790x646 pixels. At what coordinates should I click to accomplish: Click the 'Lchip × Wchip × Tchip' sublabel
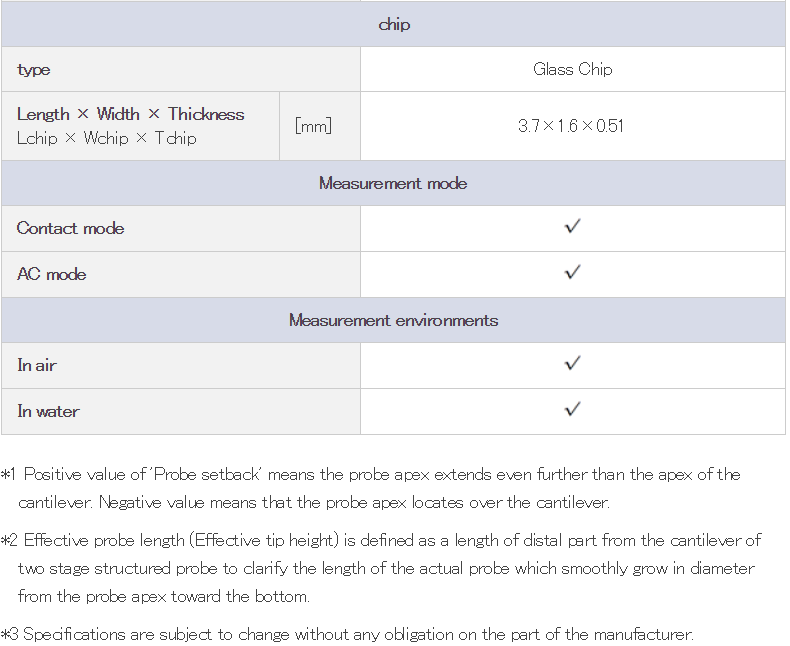tap(106, 138)
